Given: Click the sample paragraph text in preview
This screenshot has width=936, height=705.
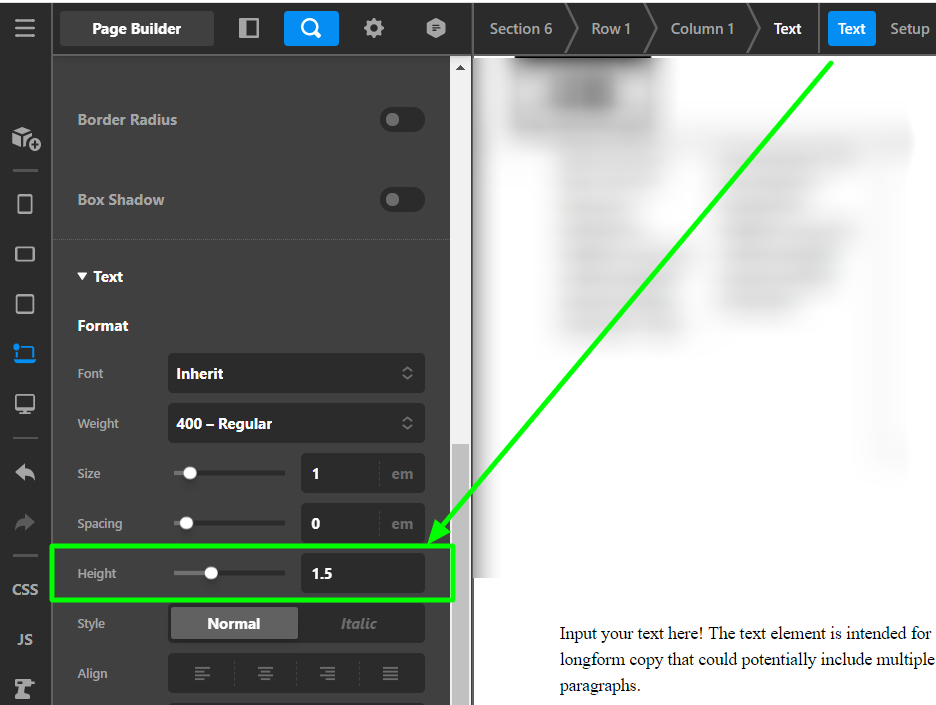Looking at the screenshot, I should pyautogui.click(x=746, y=659).
